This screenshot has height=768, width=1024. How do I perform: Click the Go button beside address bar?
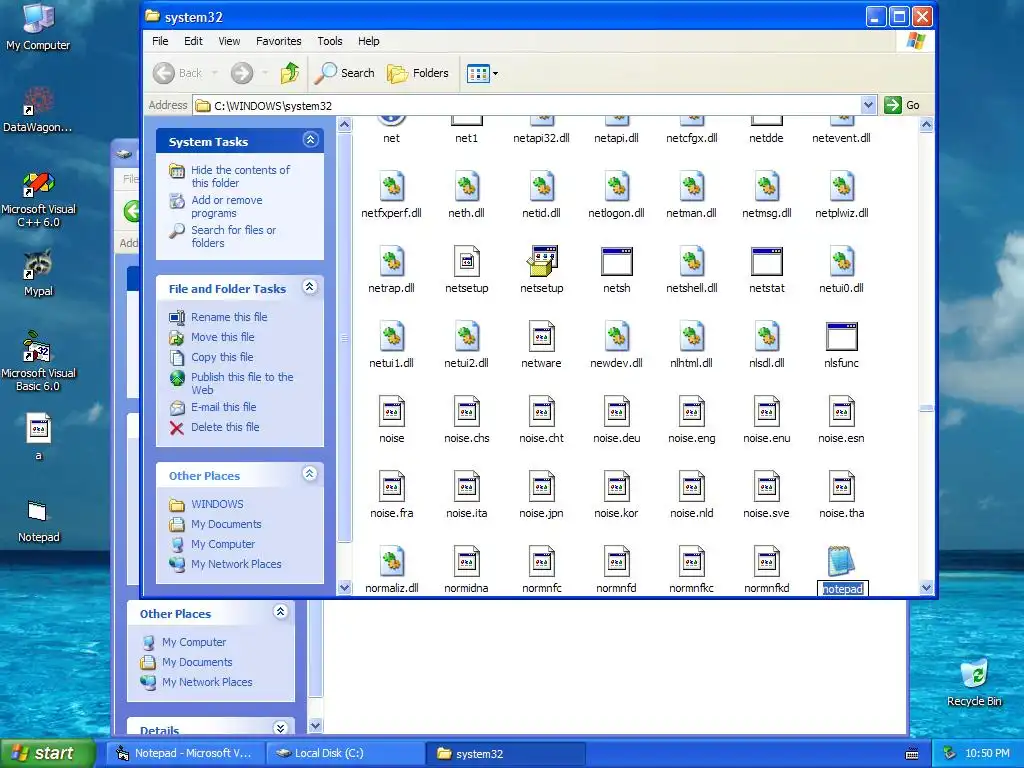(903, 104)
